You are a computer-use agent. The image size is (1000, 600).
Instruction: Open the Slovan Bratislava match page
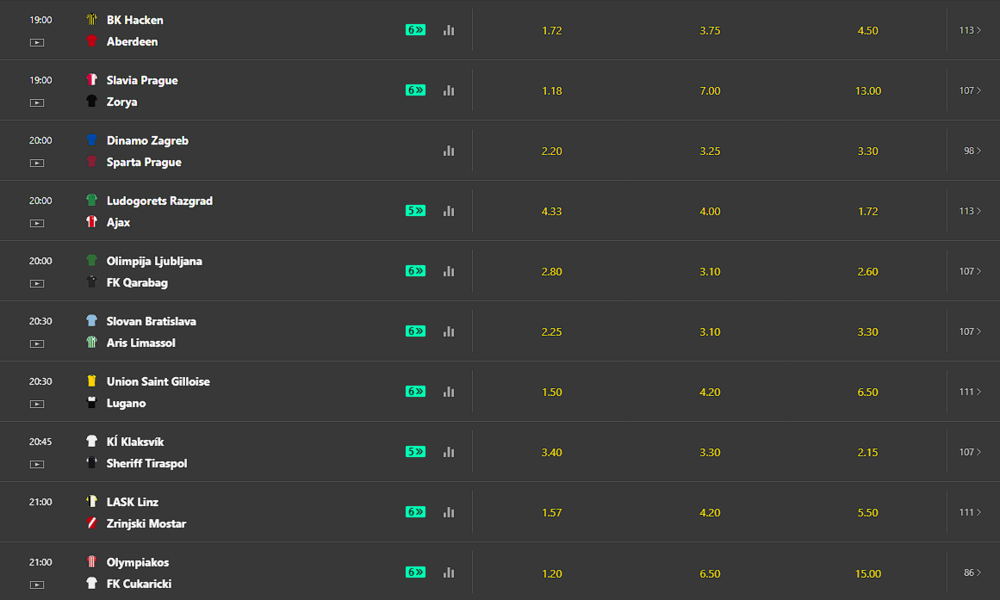tap(151, 321)
